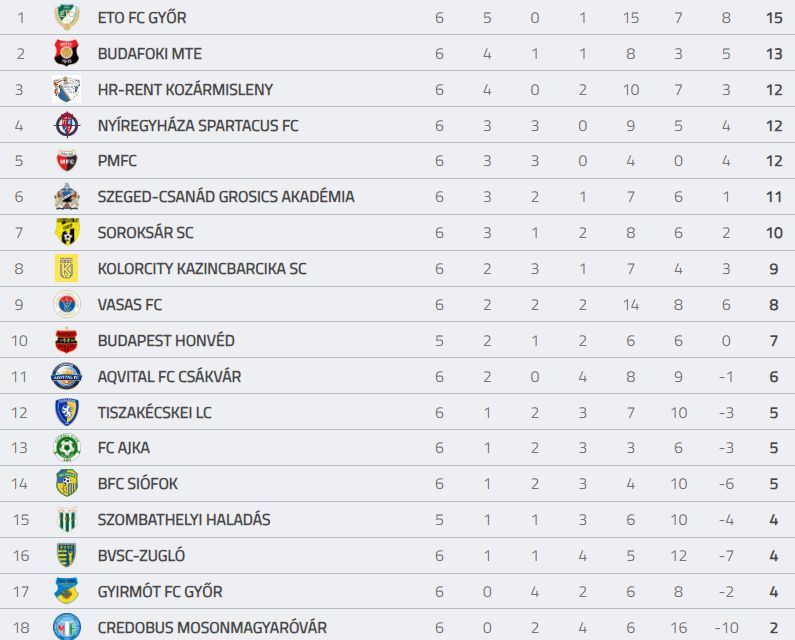Click the Nyíregyháza Spartacus FC logo
The width and height of the screenshot is (795, 640).
66,125
